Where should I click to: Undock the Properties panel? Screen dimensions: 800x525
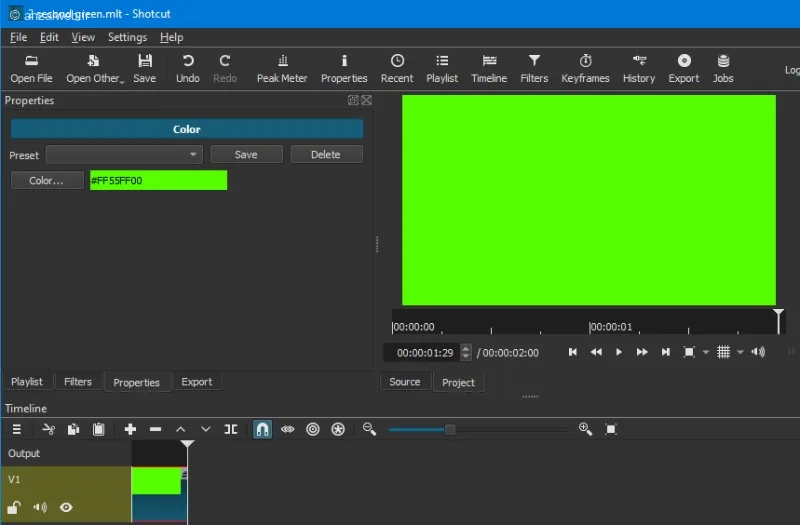click(353, 100)
